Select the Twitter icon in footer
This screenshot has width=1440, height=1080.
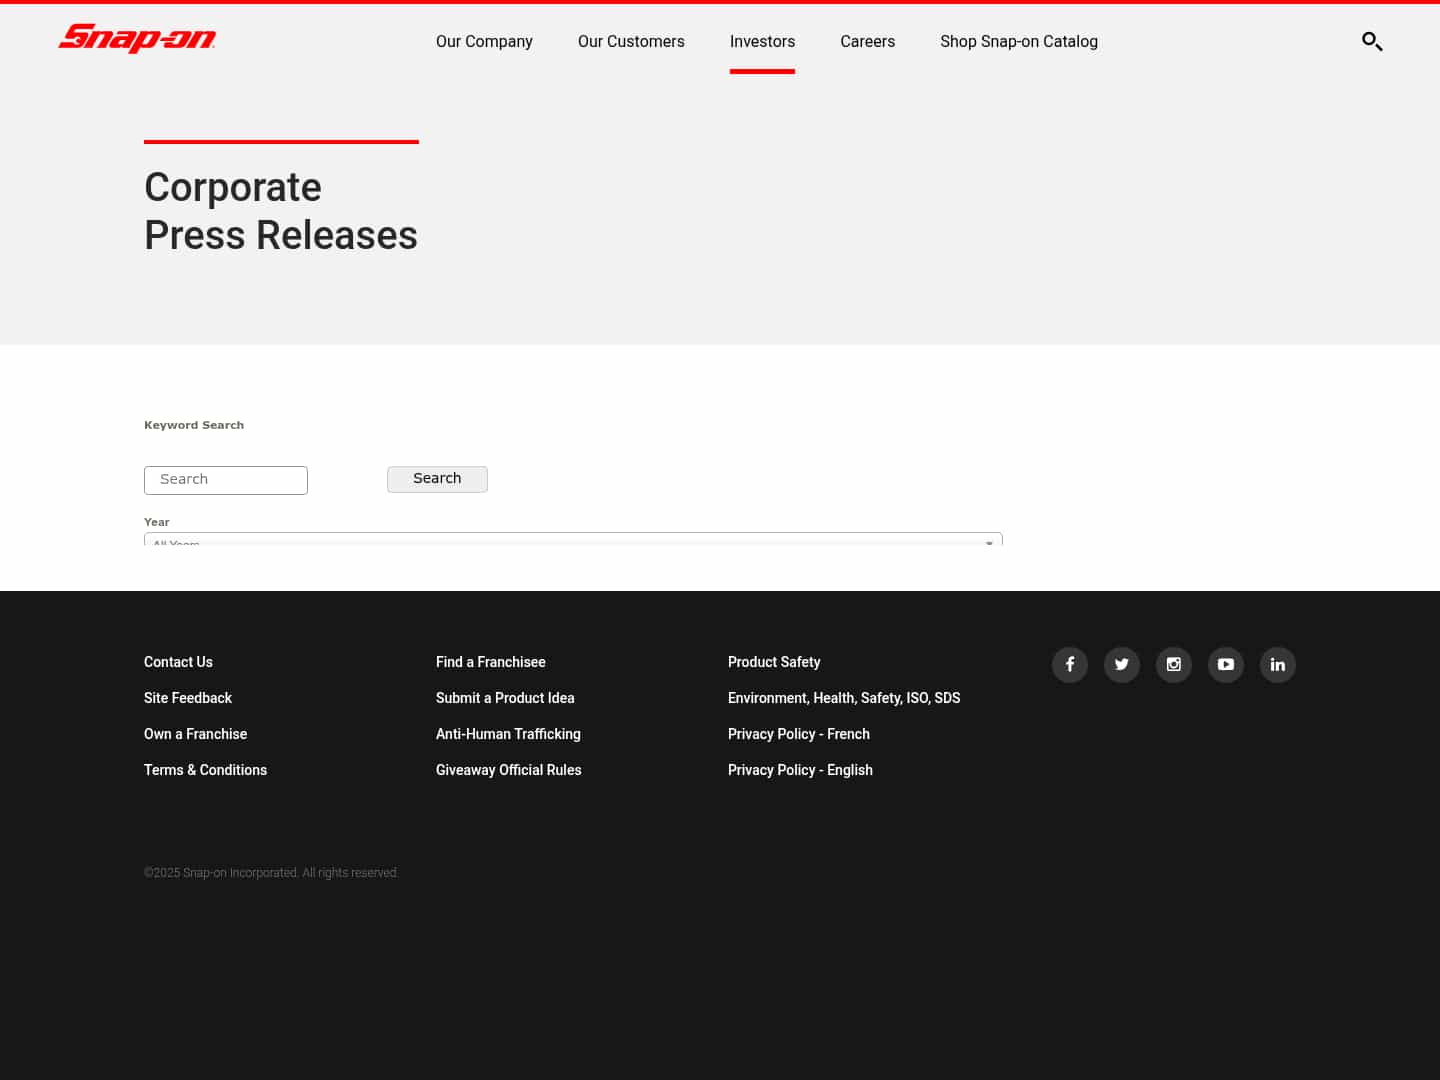(1122, 665)
